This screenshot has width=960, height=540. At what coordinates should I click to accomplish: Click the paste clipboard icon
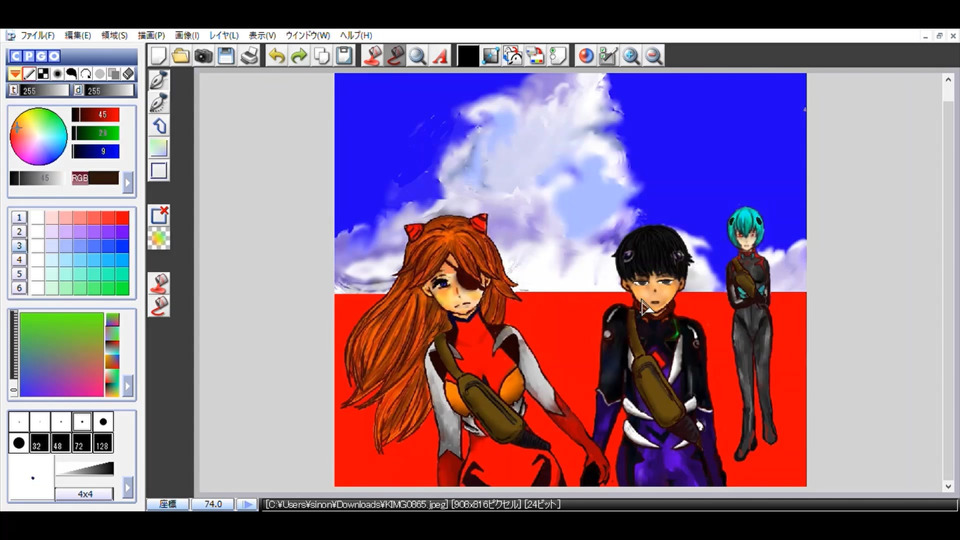pos(344,56)
